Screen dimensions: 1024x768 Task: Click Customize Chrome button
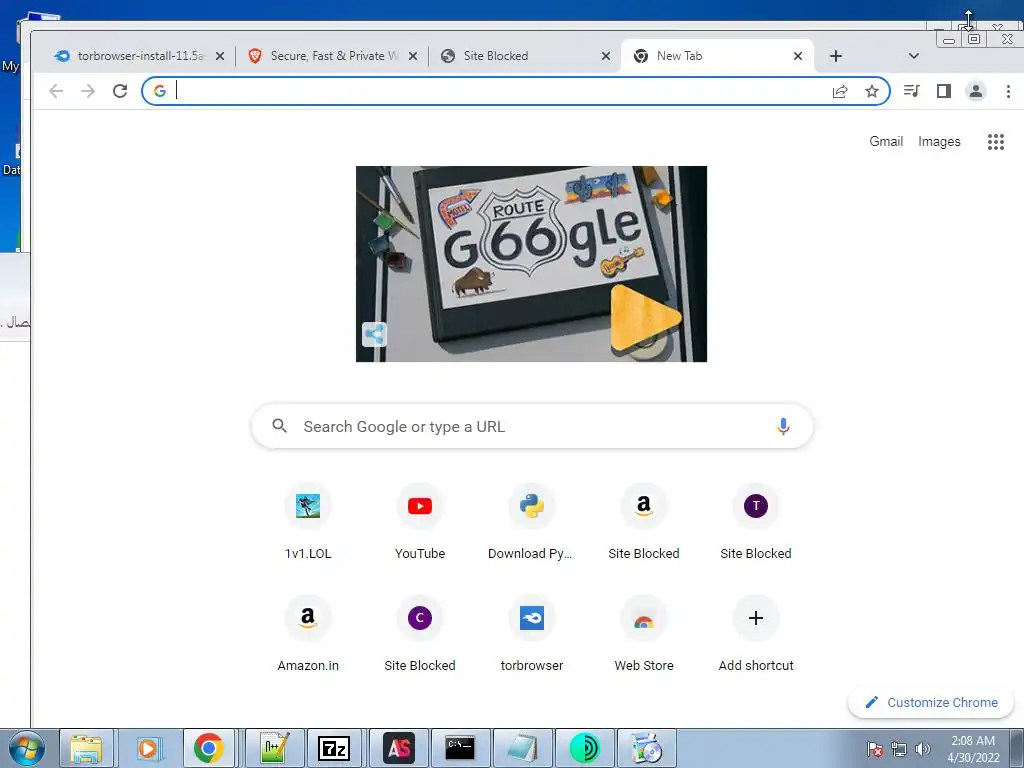coord(931,703)
